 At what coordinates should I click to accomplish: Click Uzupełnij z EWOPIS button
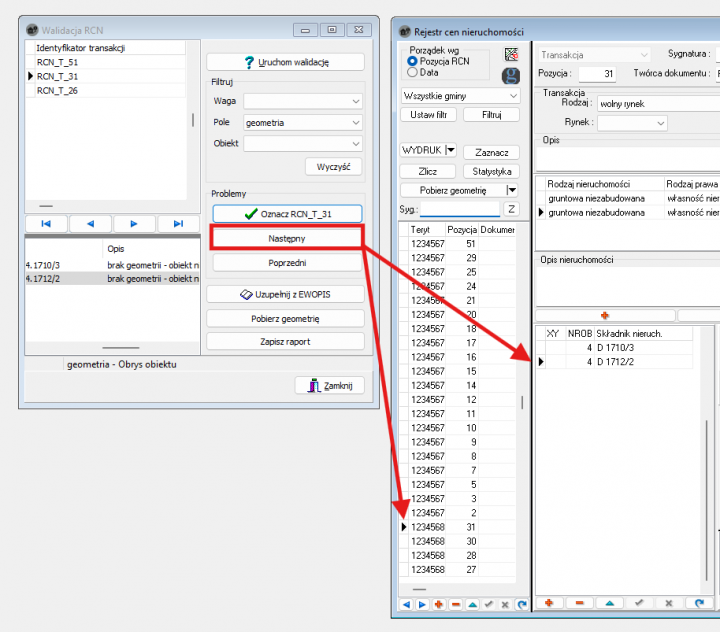pos(286,294)
